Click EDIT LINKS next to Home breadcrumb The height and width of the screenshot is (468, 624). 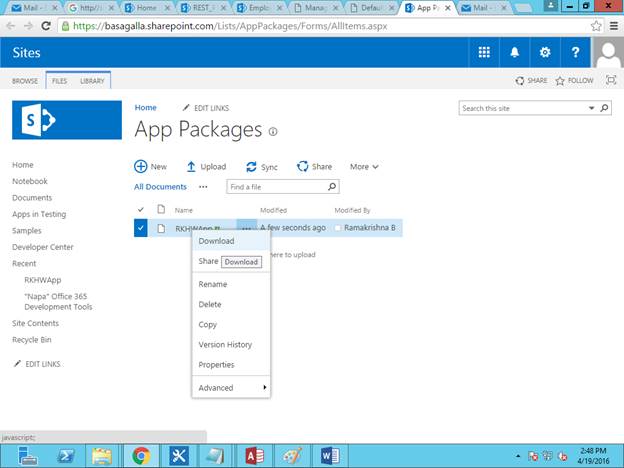pos(206,108)
